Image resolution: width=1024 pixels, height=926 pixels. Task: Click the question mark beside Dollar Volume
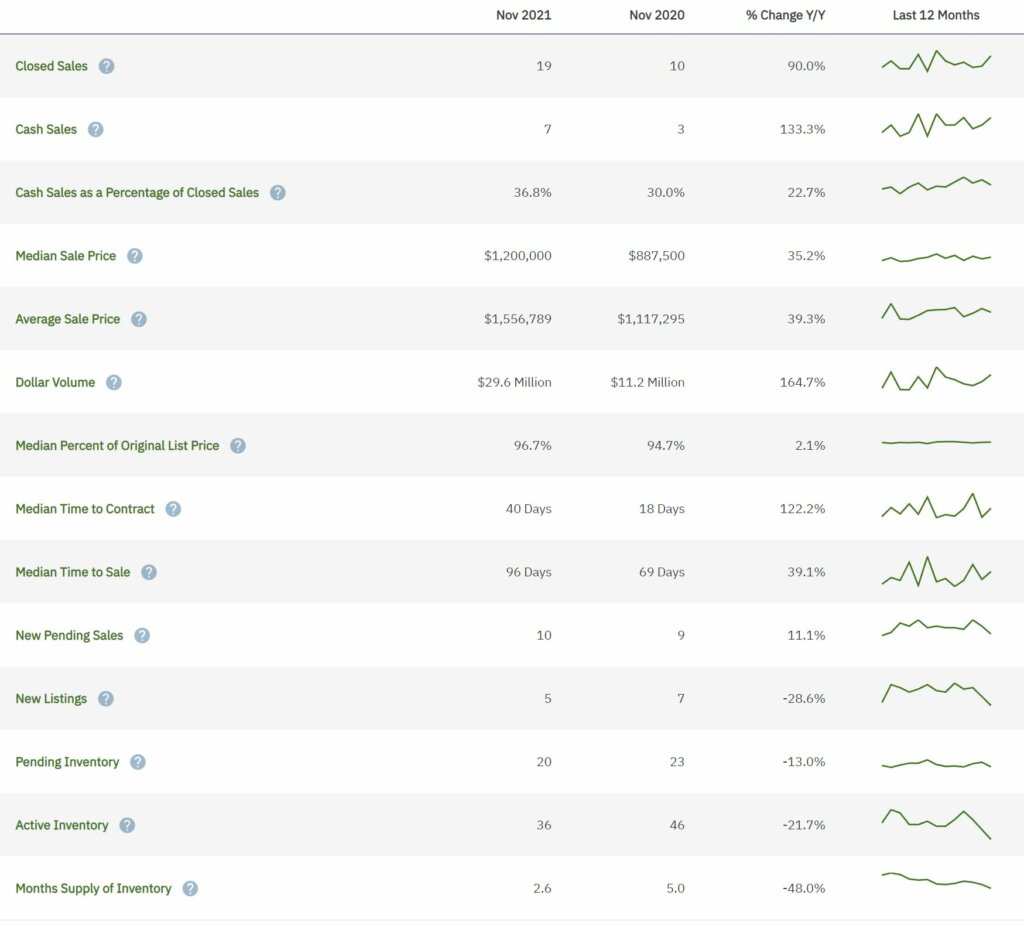[114, 383]
